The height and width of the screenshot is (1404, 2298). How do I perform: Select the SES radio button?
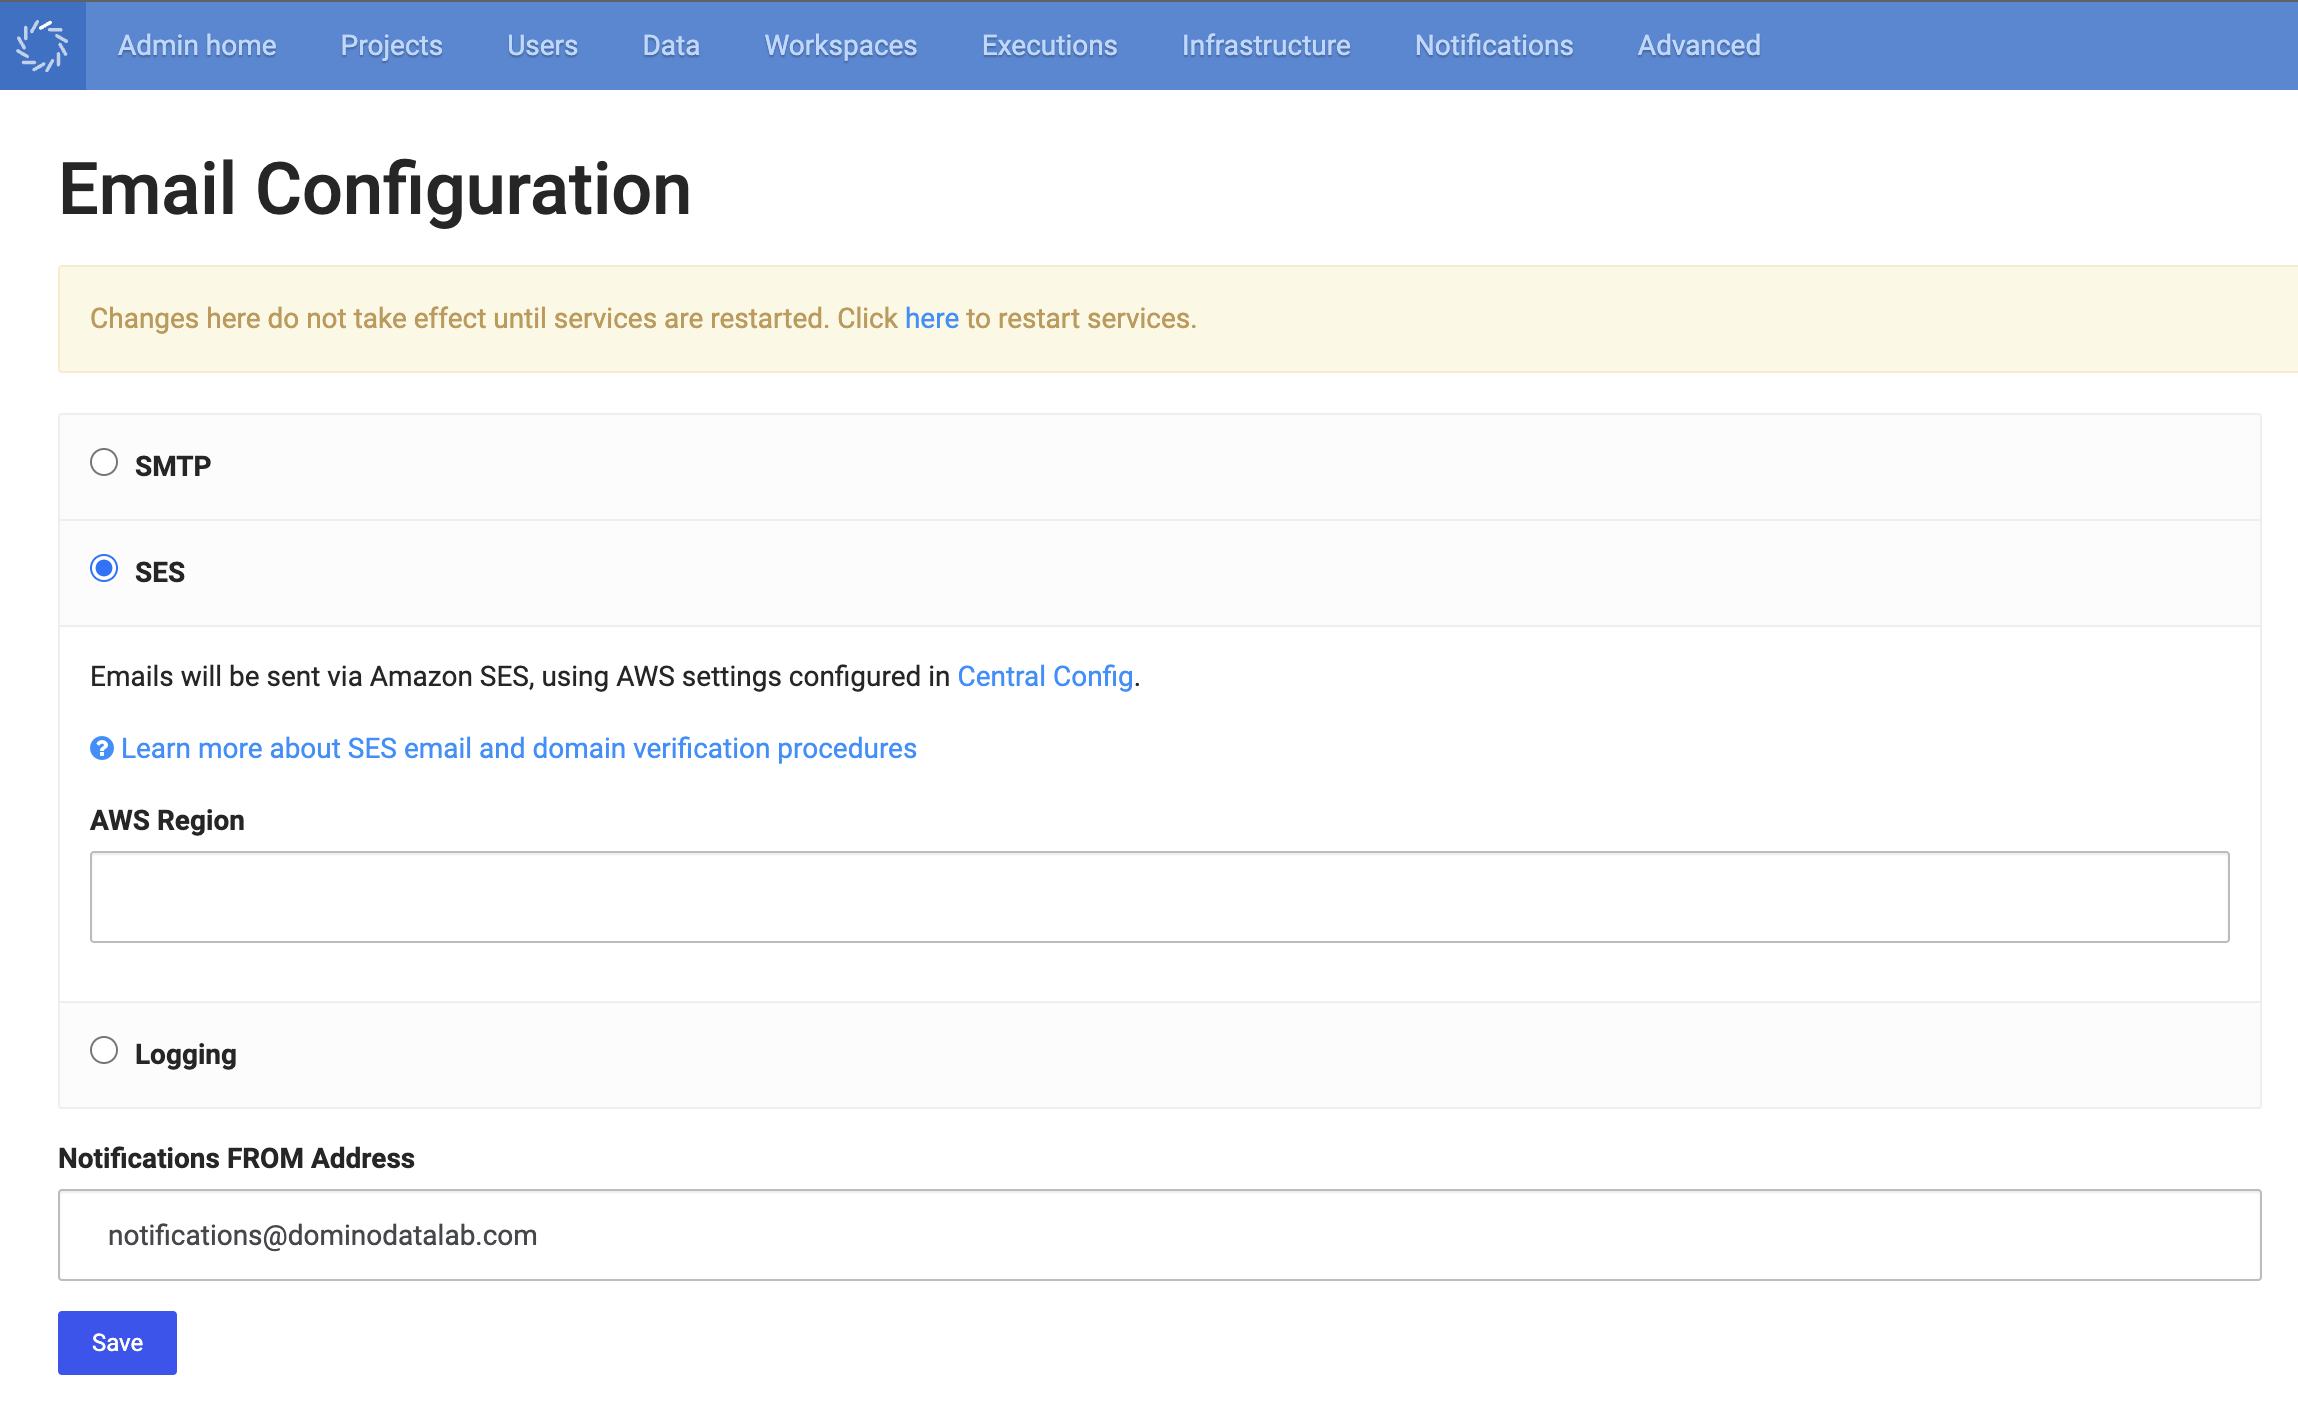[x=104, y=568]
